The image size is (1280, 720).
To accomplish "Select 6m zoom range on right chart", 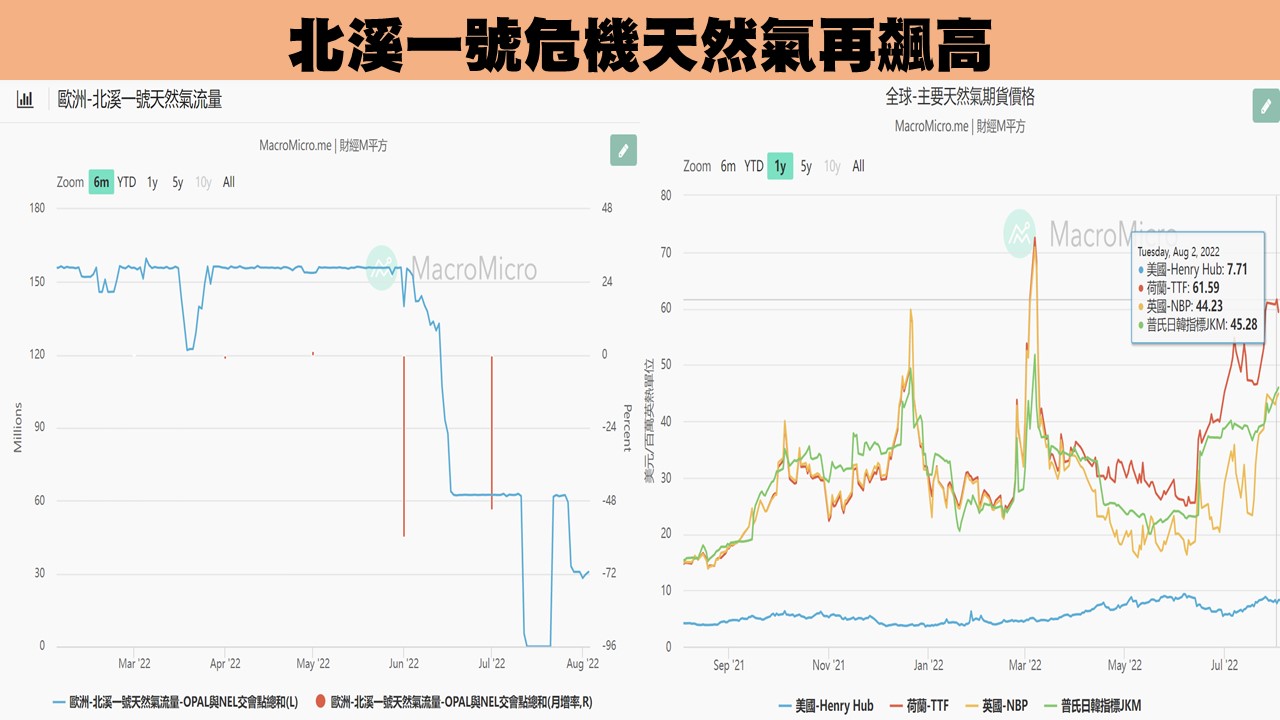I will [728, 166].
